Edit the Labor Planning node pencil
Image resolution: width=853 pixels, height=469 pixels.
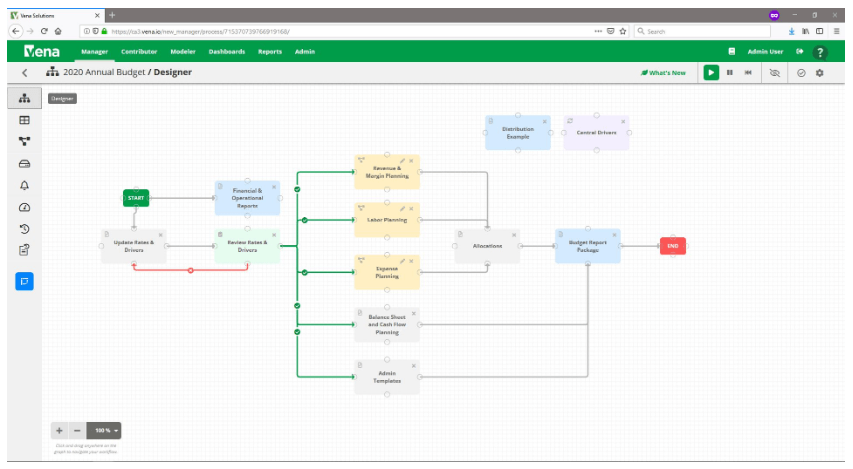tap(403, 208)
